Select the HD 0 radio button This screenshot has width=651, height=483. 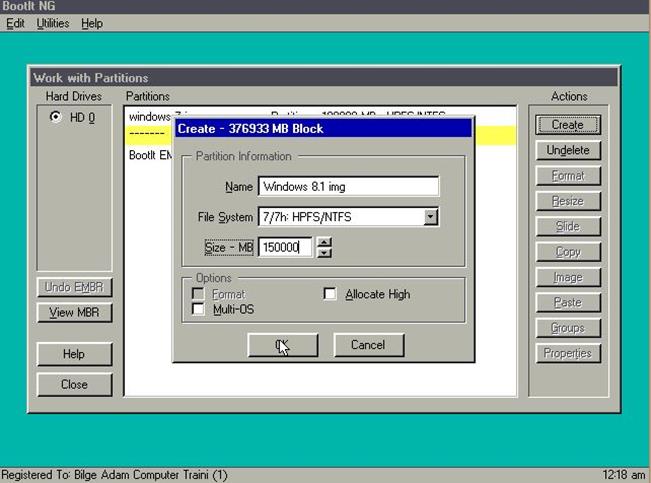[x=55, y=117]
